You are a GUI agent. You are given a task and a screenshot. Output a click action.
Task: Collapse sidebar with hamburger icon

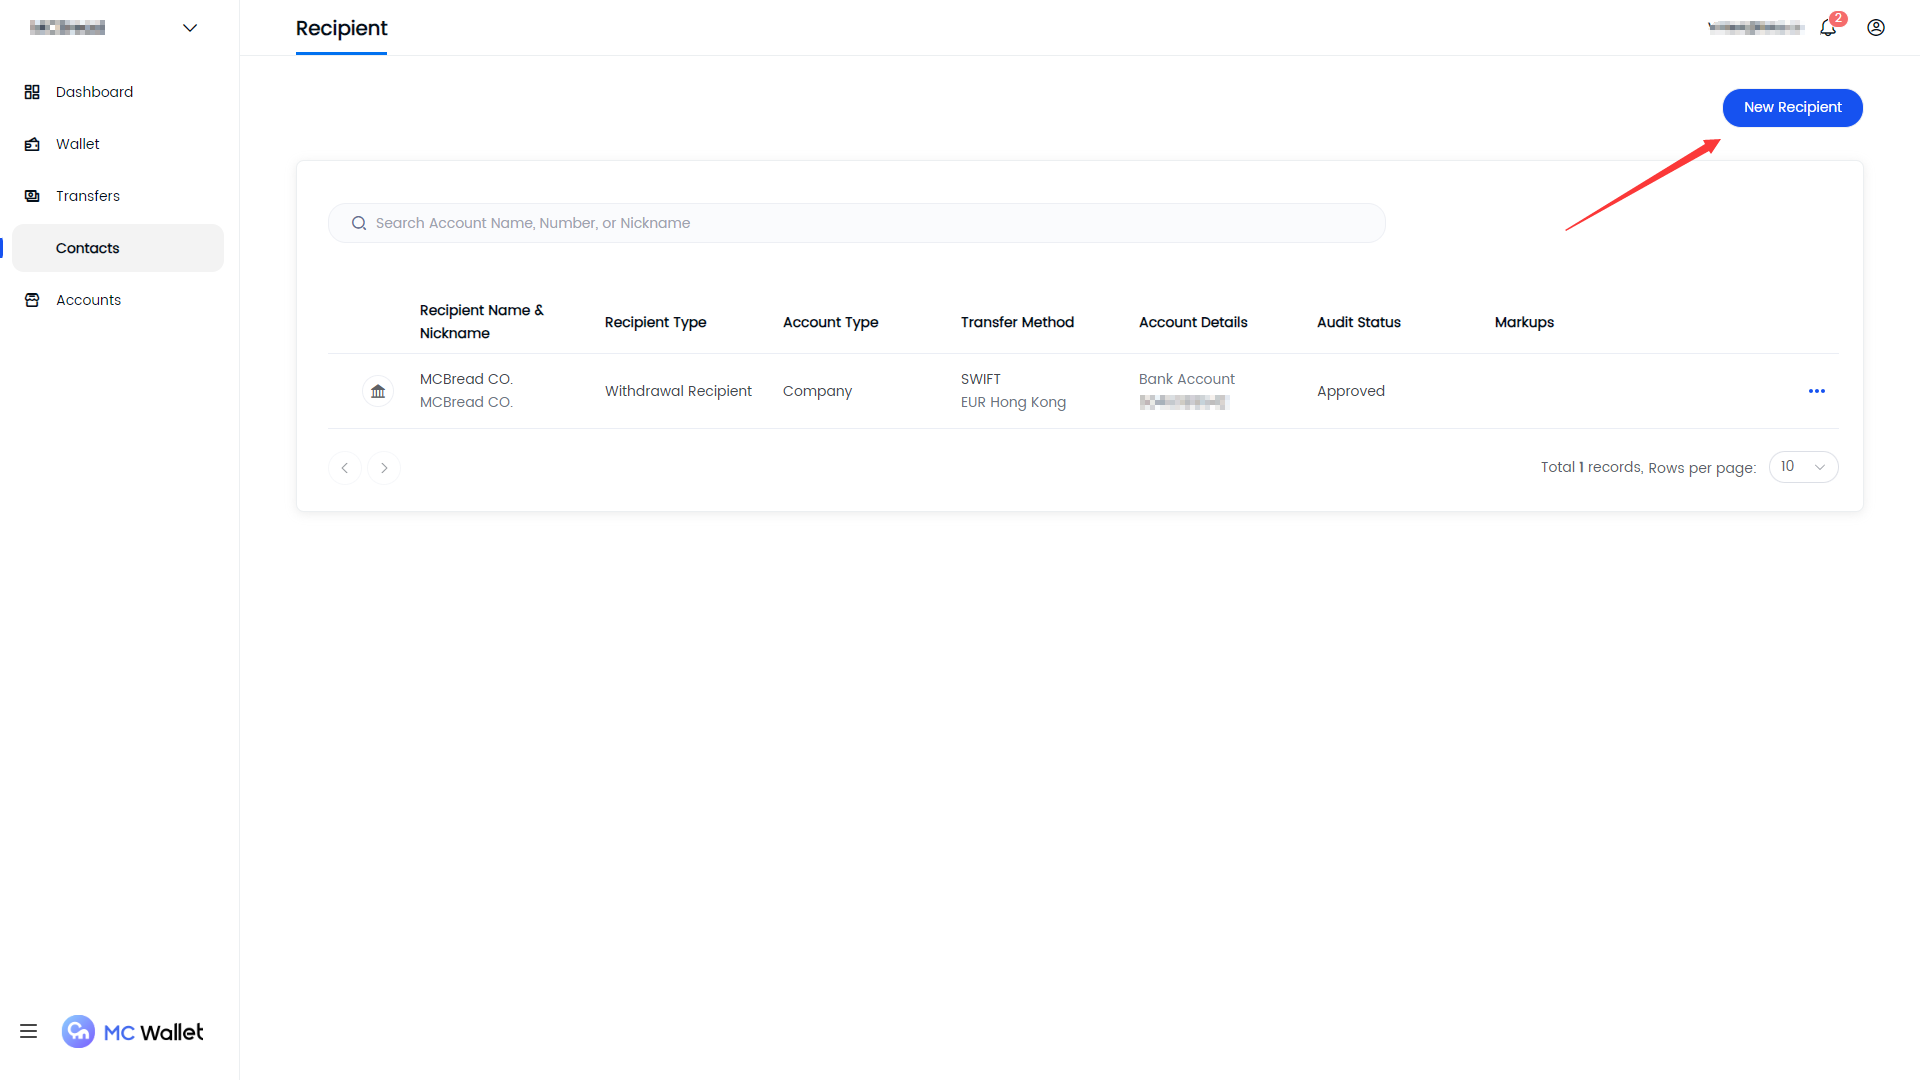pos(28,1031)
